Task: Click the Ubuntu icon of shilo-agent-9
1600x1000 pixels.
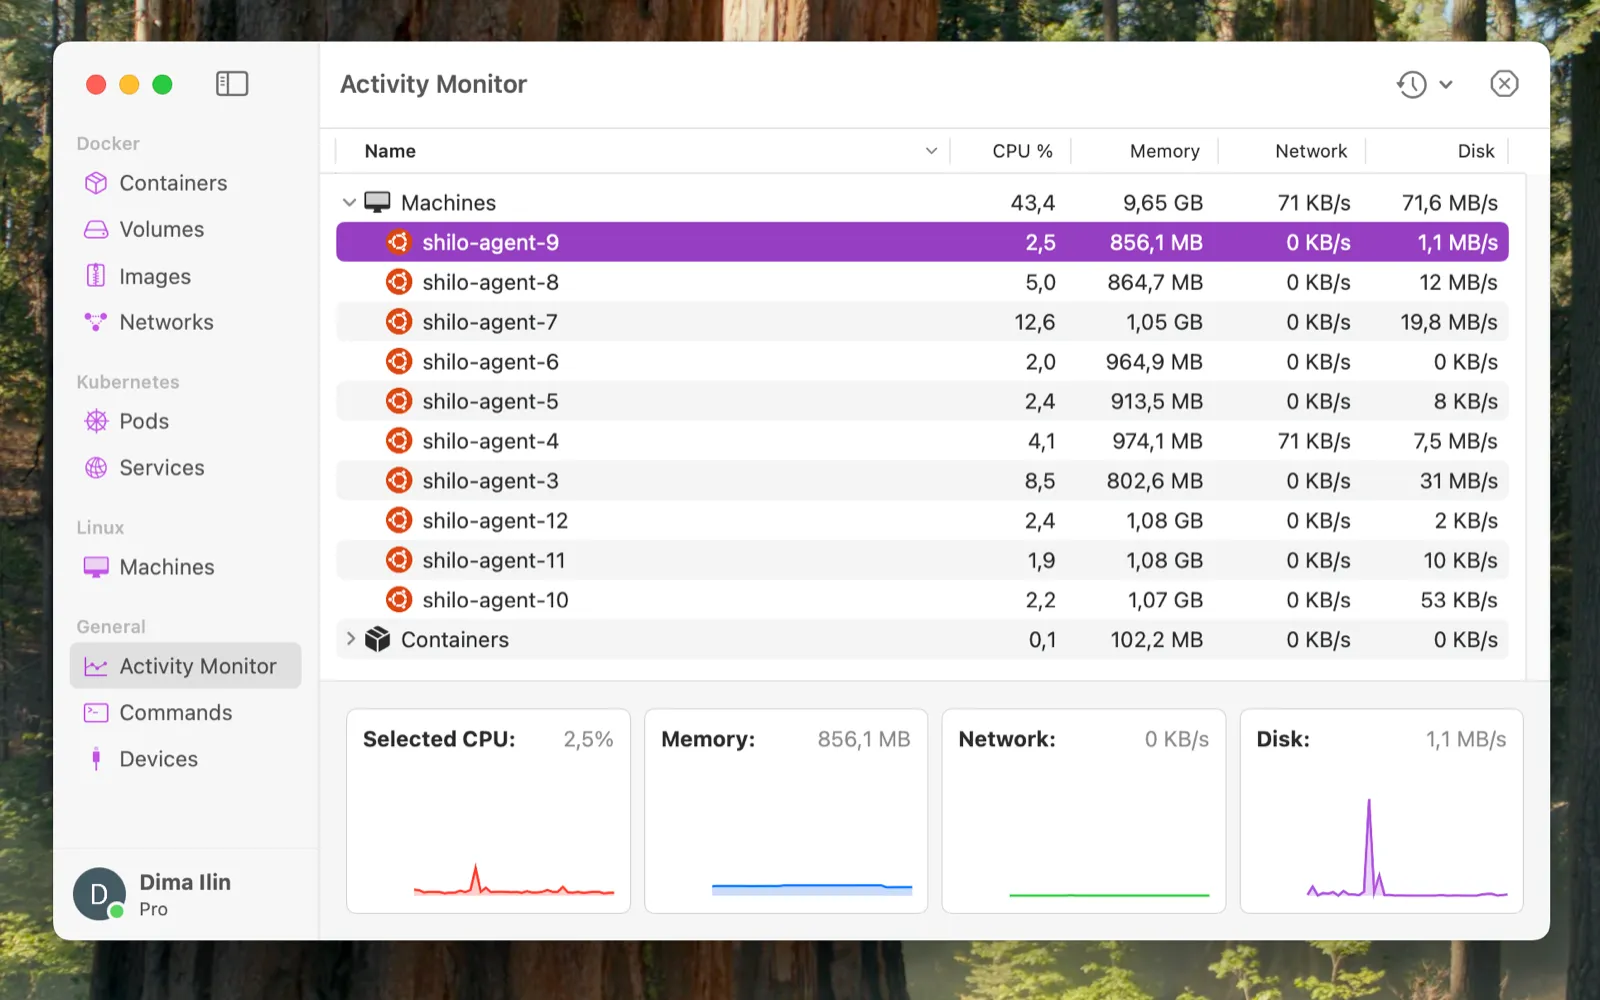Action: click(399, 242)
